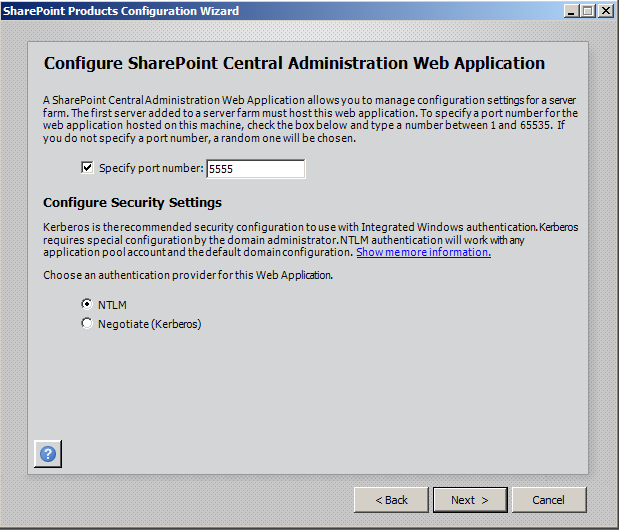Open the blue question mark help icon
619x530 pixels.
point(48,454)
